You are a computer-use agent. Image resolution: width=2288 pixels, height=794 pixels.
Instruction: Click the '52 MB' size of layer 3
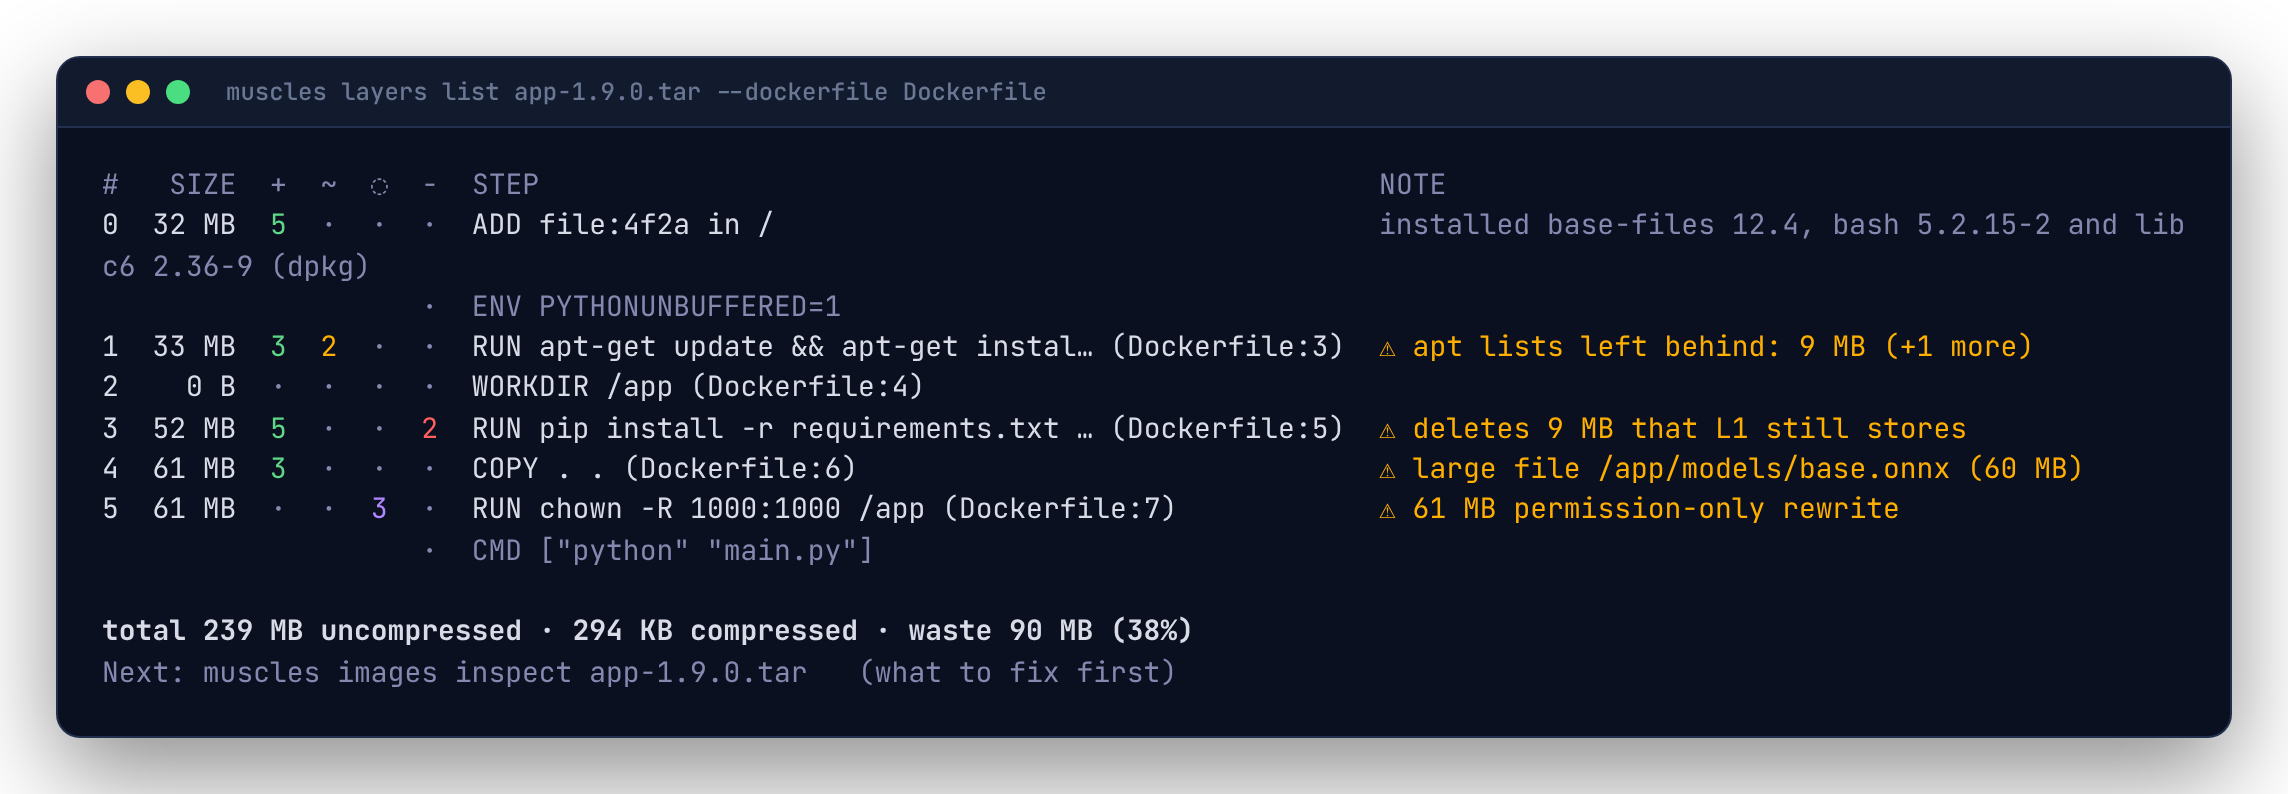[194, 429]
